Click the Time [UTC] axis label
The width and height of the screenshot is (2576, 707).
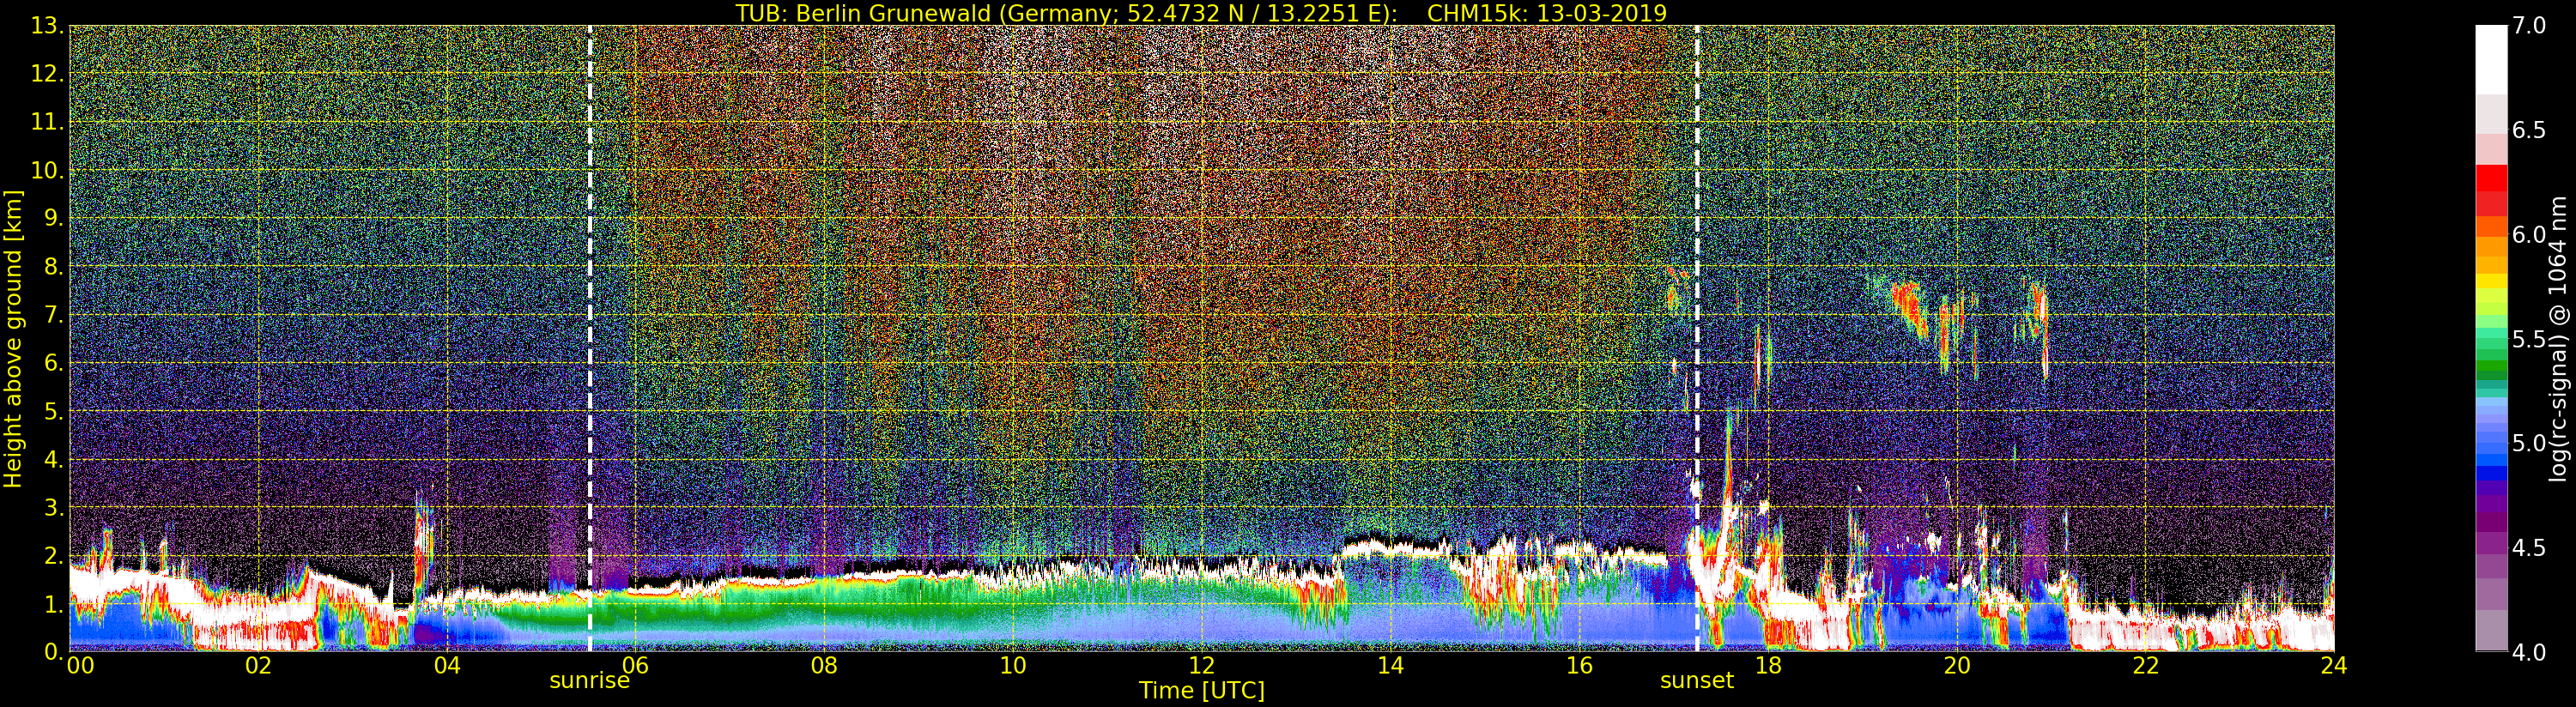pos(1201,691)
